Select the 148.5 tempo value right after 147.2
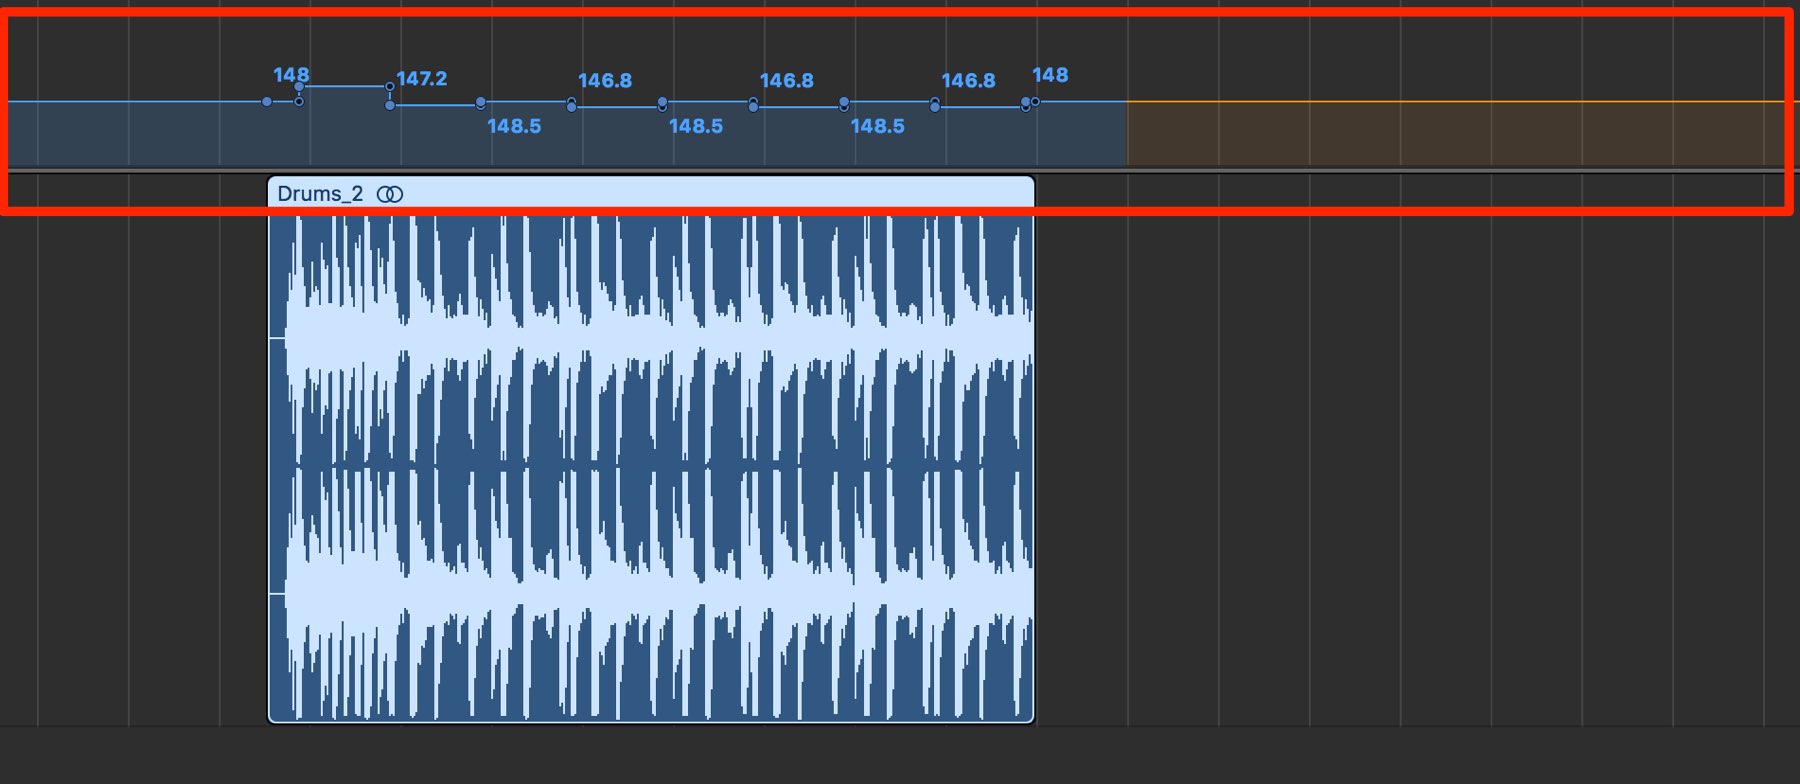The image size is (1800, 784). click(x=514, y=126)
